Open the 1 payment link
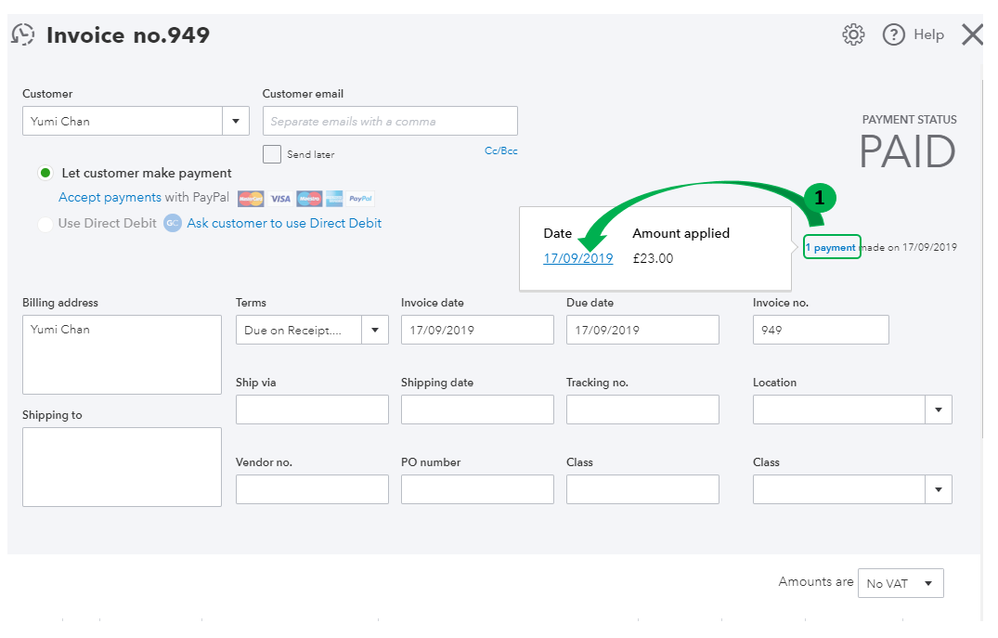Screen dimensions: 998x638 pyautogui.click(x=831, y=247)
